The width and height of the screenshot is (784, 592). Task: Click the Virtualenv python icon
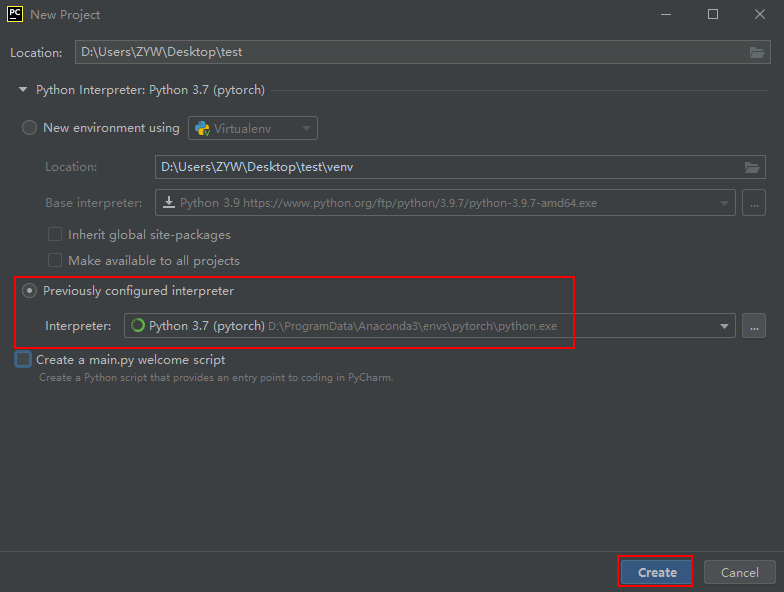[x=202, y=128]
